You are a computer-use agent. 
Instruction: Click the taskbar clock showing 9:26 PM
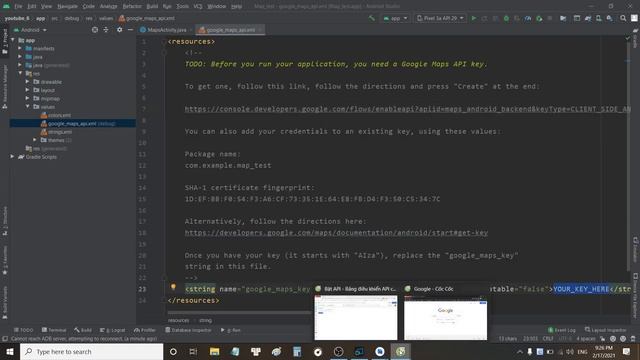604,351
